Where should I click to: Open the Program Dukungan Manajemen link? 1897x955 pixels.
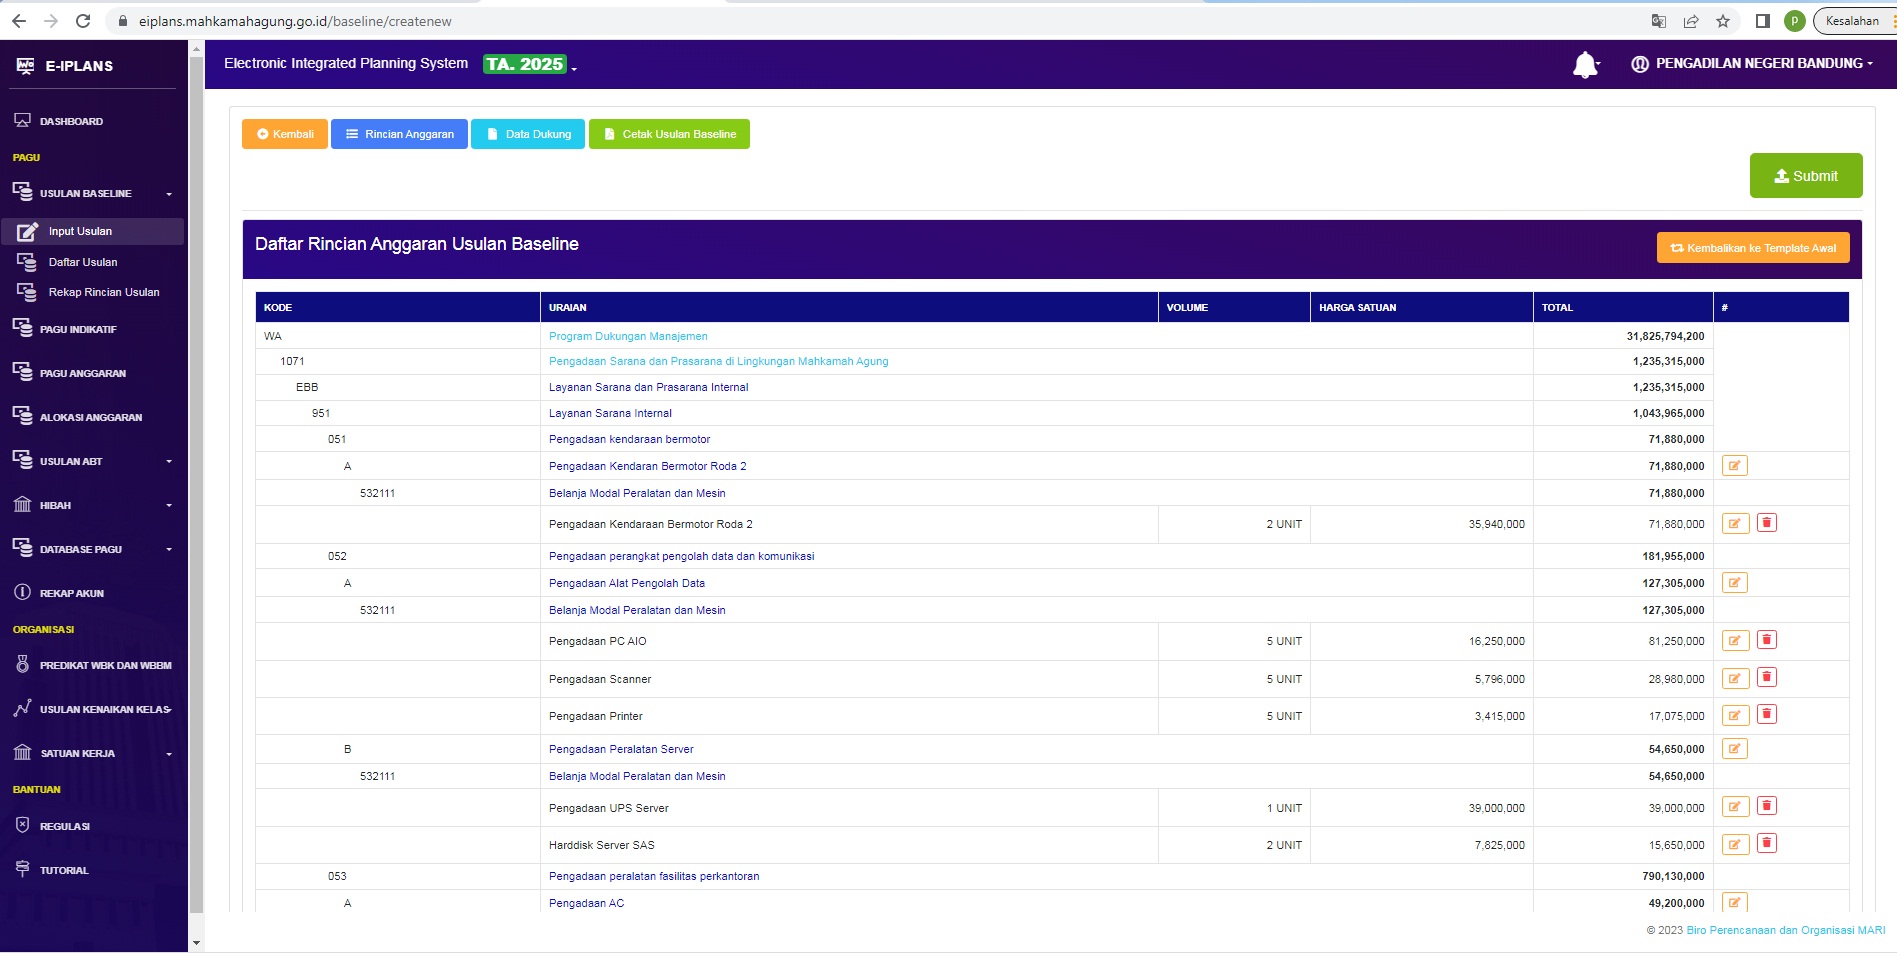coord(628,336)
